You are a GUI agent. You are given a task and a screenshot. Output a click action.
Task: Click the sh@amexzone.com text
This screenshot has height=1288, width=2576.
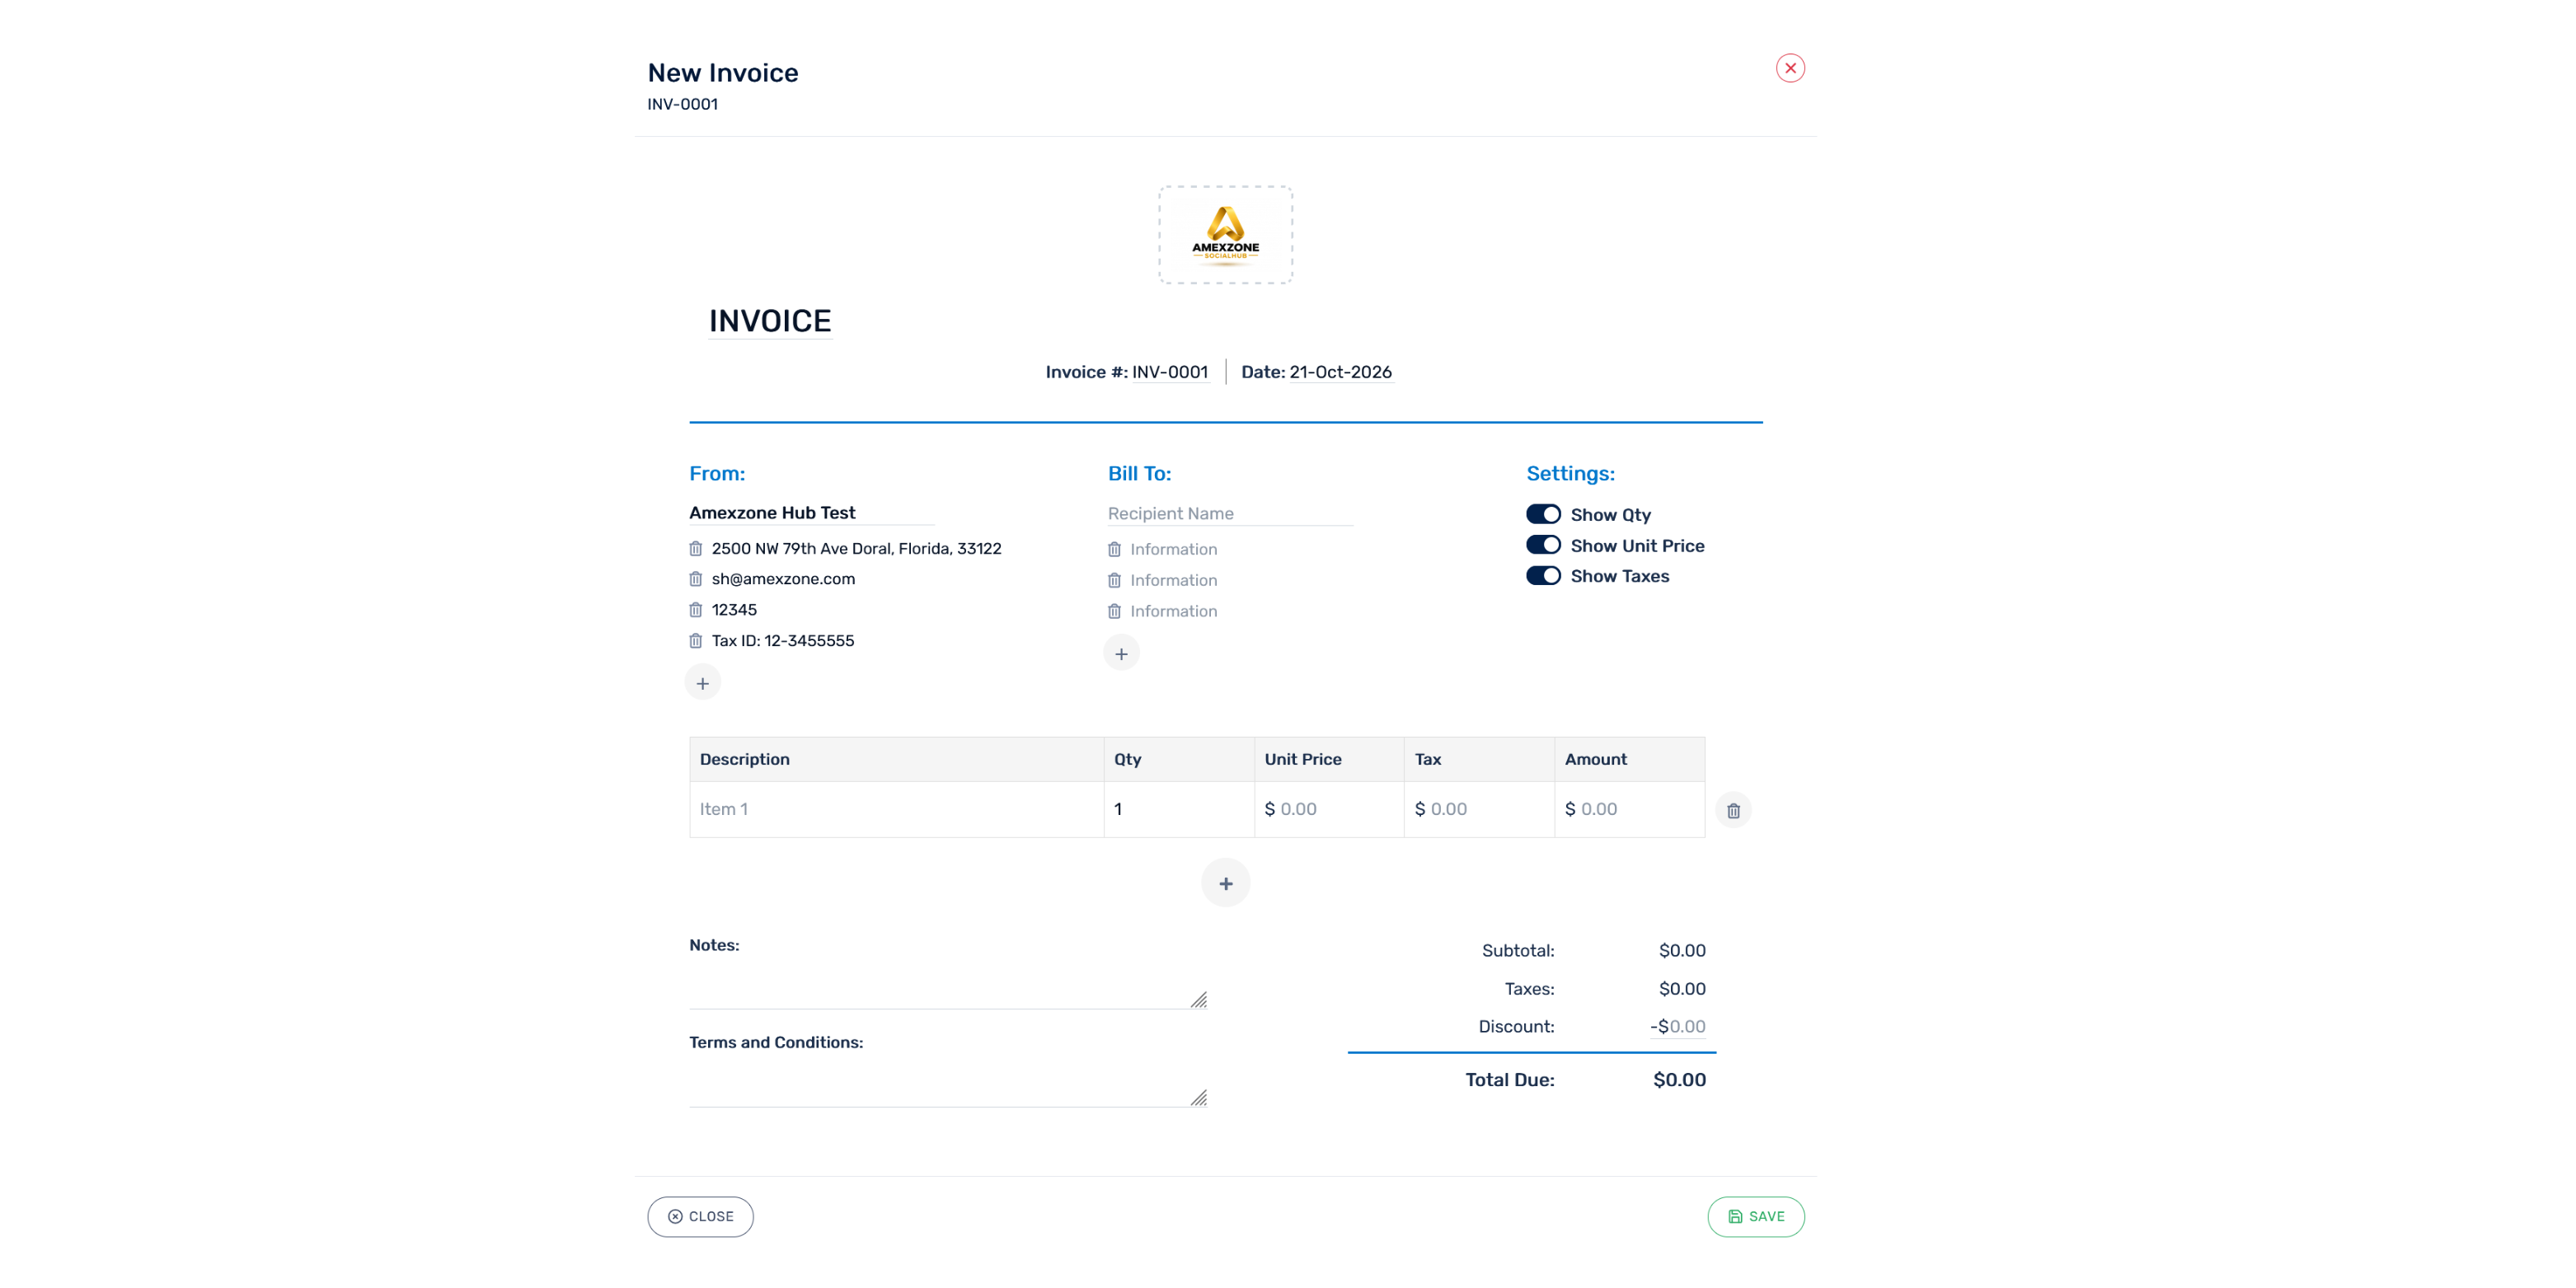click(783, 579)
